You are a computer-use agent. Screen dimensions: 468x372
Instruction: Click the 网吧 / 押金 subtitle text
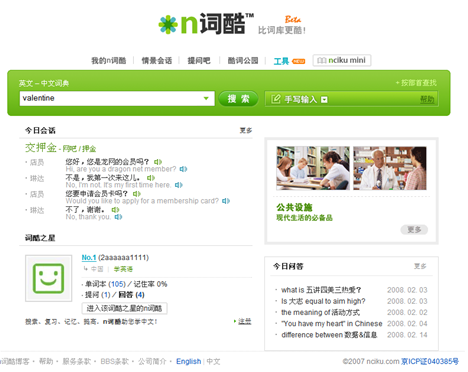79,149
